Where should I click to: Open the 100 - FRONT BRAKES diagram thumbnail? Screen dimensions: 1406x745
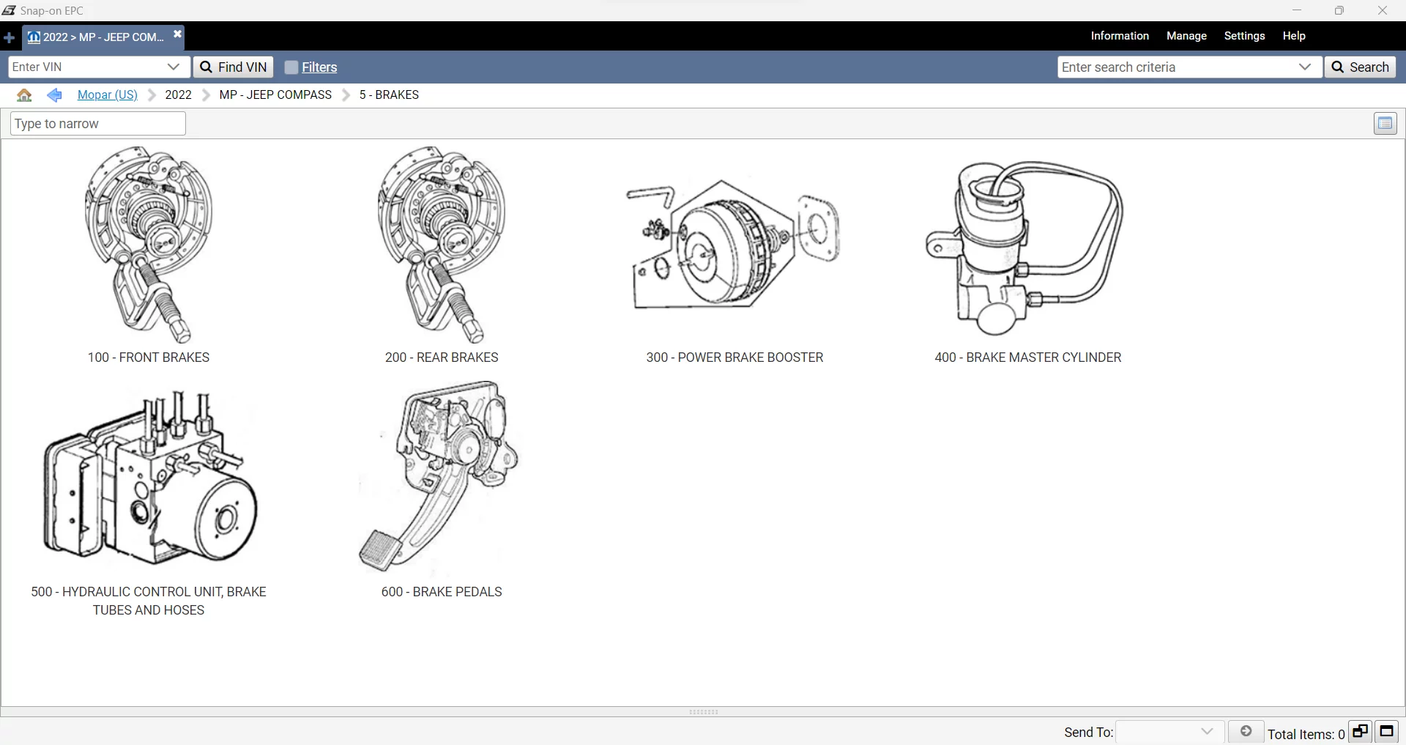[x=148, y=243]
